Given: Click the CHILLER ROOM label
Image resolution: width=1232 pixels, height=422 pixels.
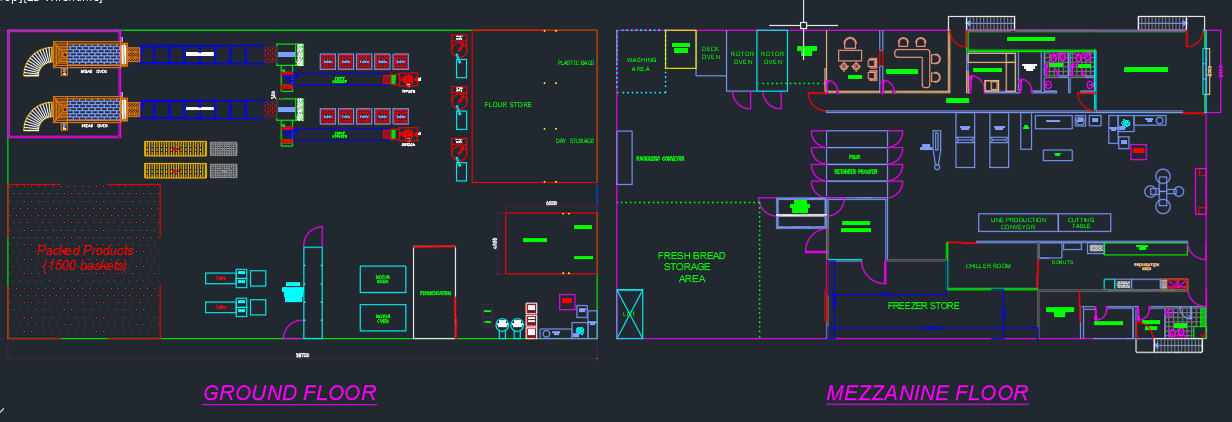Looking at the screenshot, I should [987, 267].
